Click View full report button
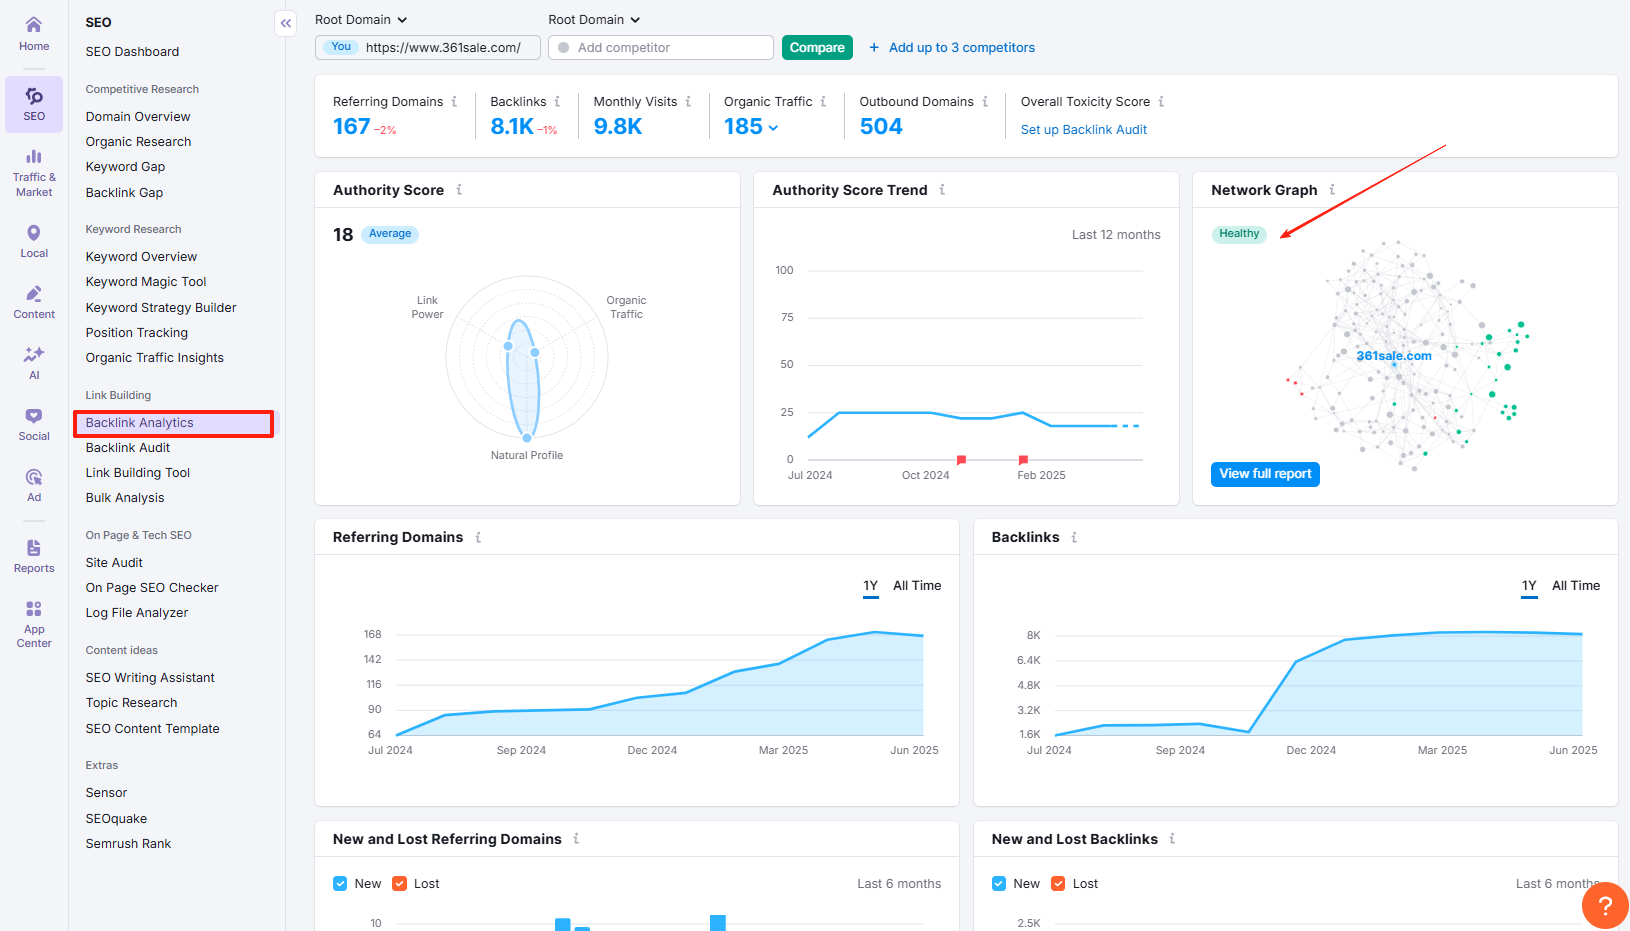This screenshot has width=1630, height=931. (x=1265, y=474)
